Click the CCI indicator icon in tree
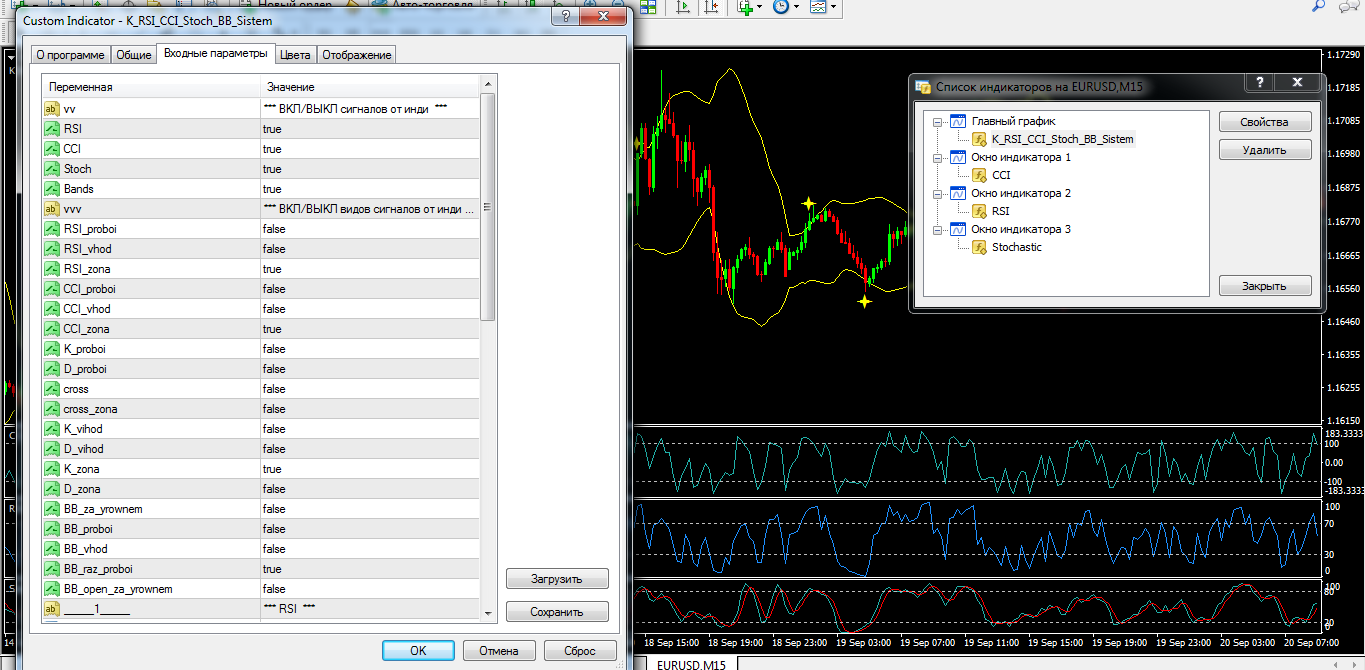This screenshot has height=670, width=1365. [x=979, y=175]
